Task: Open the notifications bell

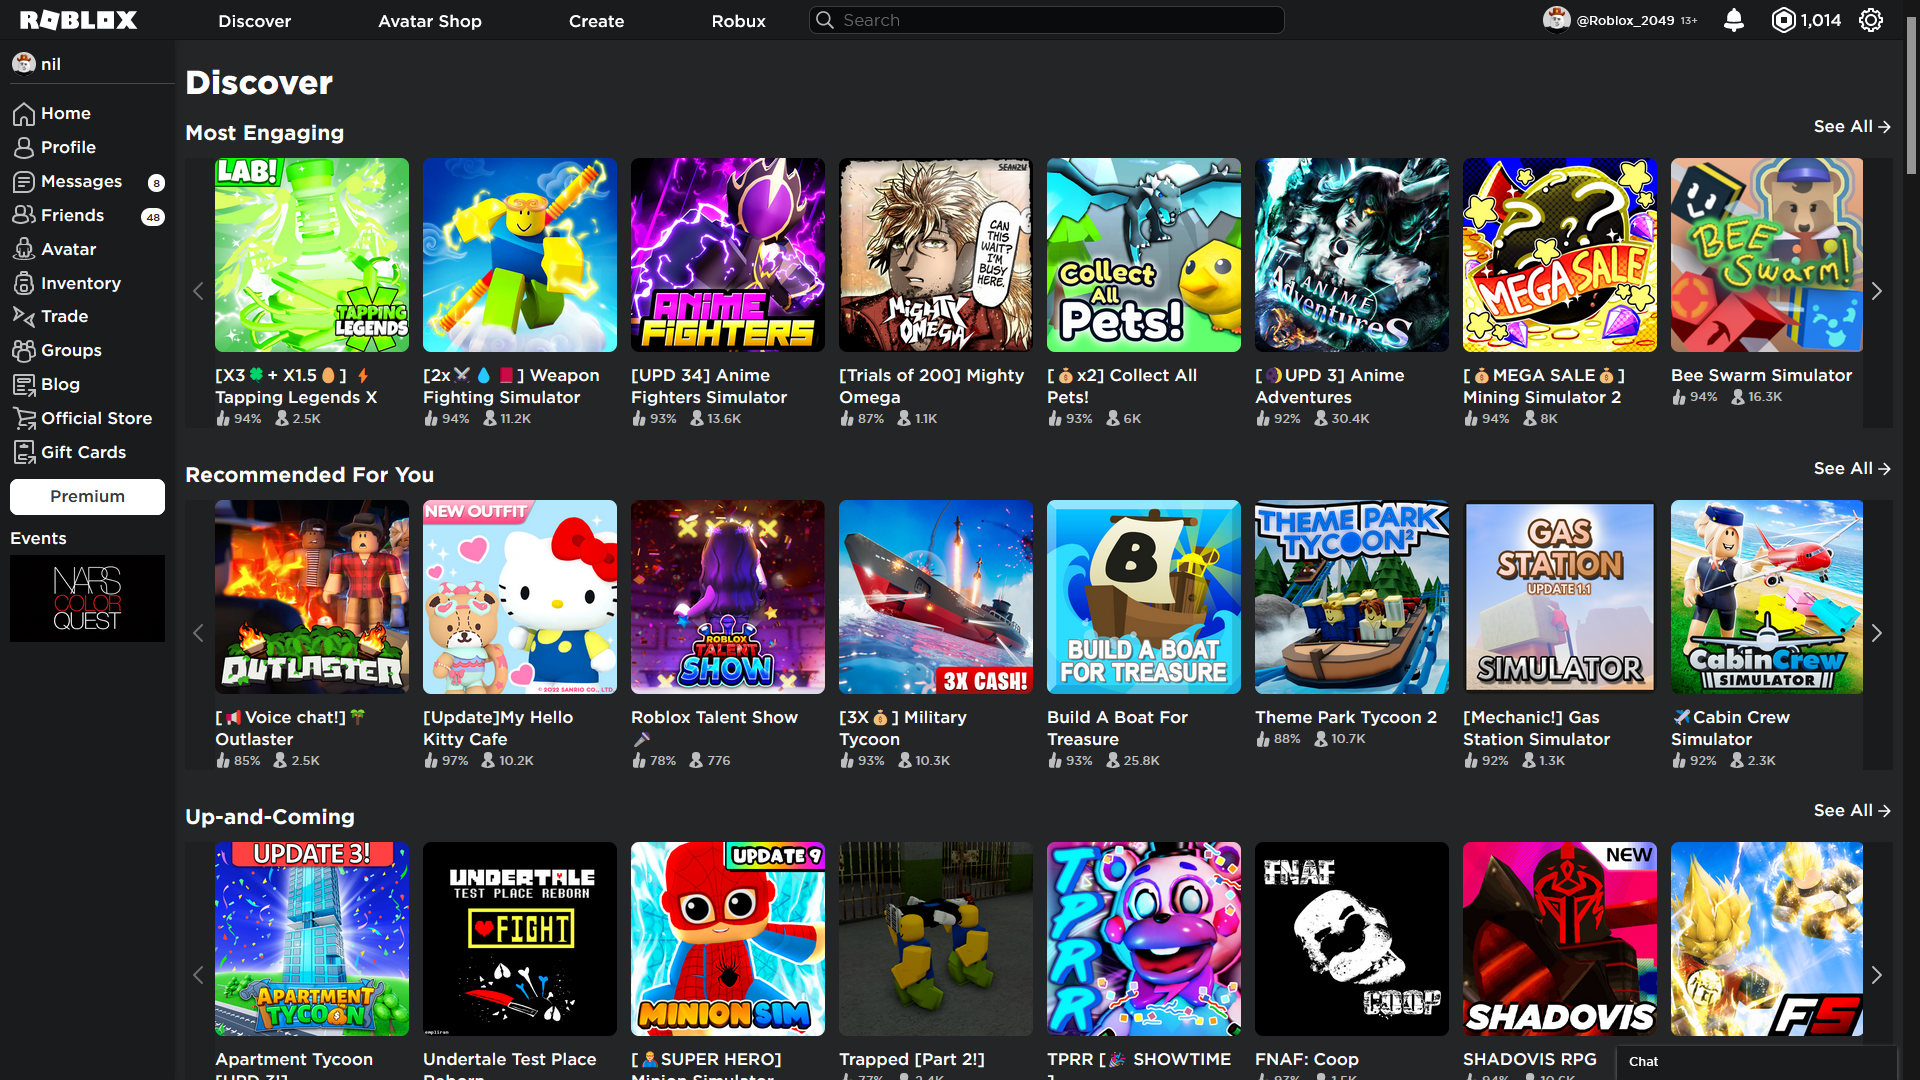Action: [x=1734, y=20]
